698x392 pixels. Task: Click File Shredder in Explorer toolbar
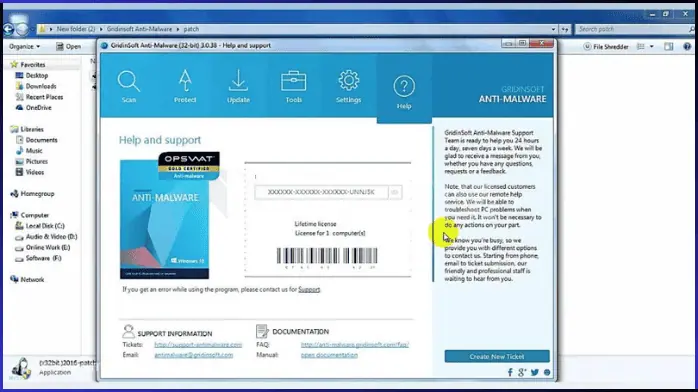606,47
